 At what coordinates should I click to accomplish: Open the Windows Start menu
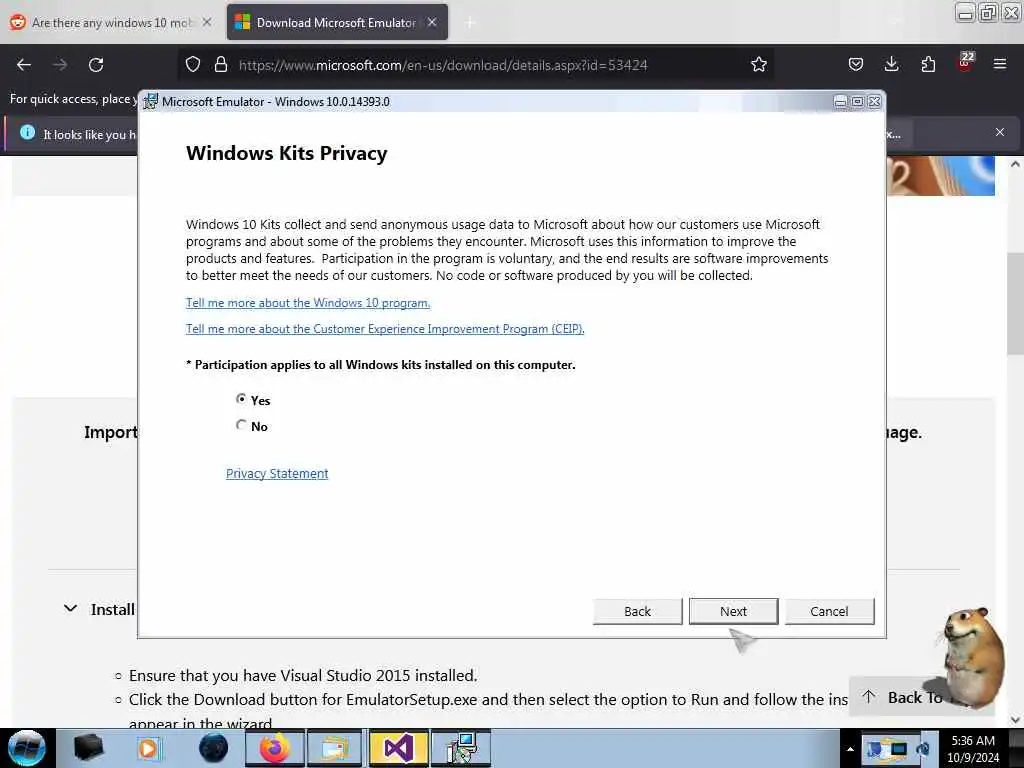[27, 748]
